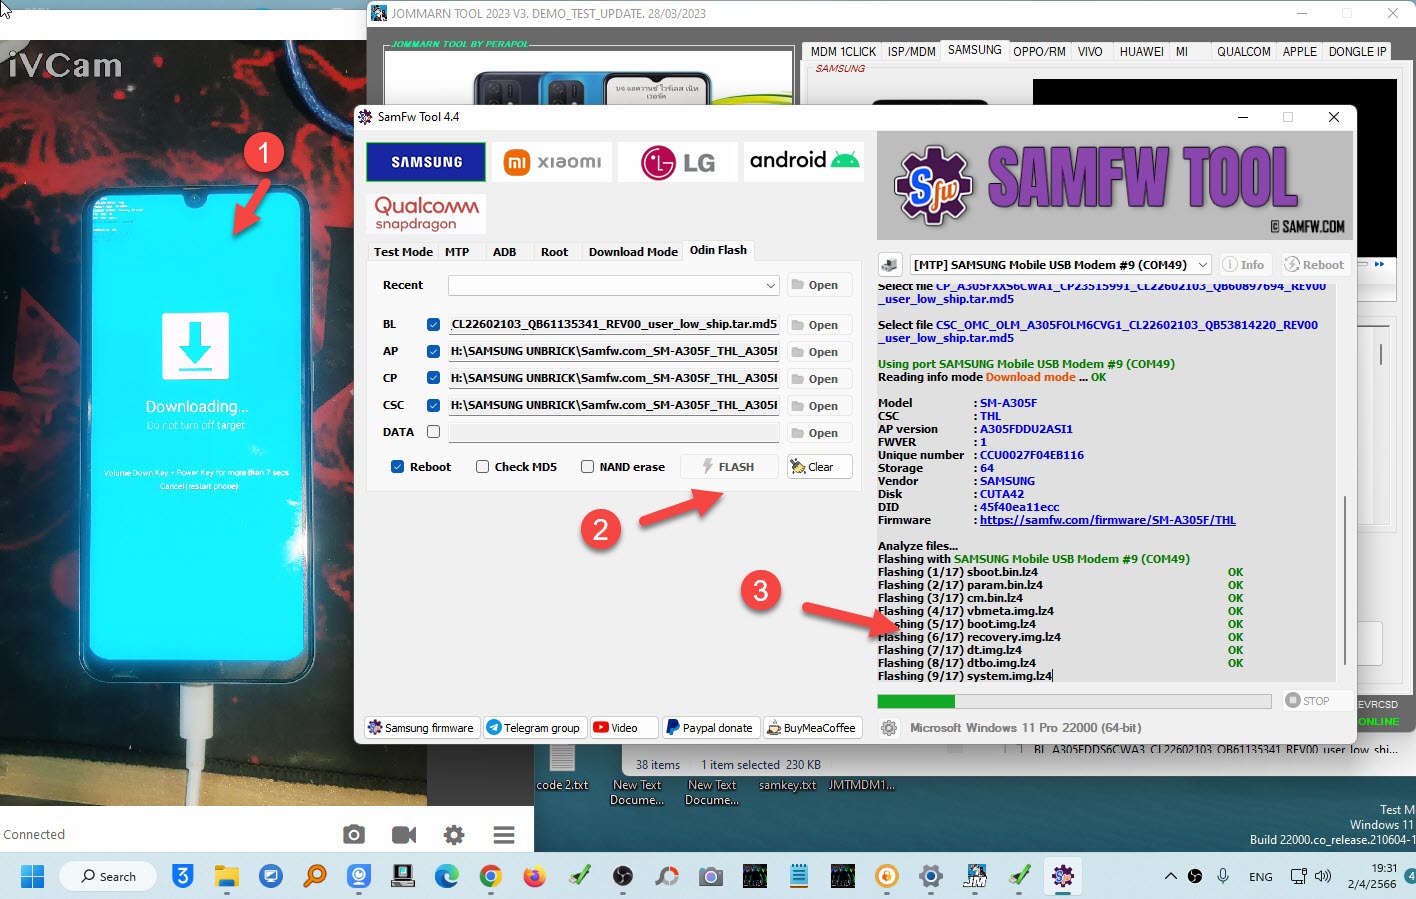Switch to SamFw Tool taskbar icon
This screenshot has width=1416, height=899.
[1062, 877]
